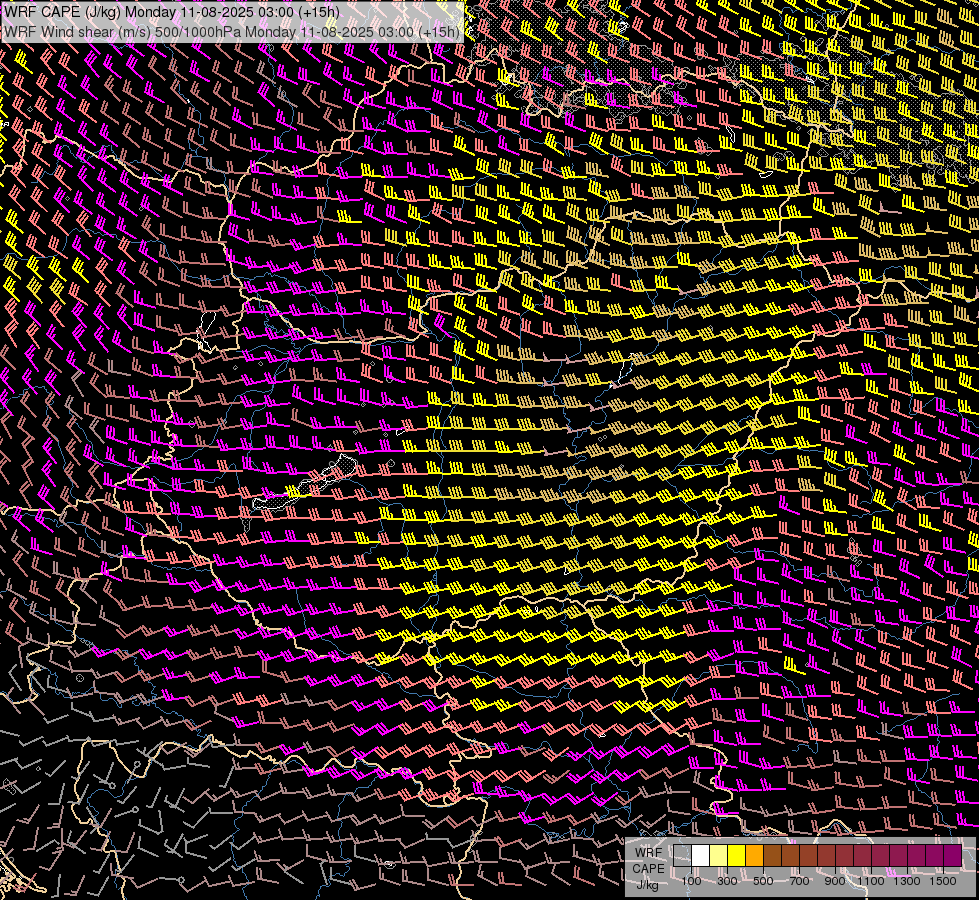Screen dimensions: 979x900
Task: Click the bright yellow CAPE legend swatch
Action: click(737, 856)
